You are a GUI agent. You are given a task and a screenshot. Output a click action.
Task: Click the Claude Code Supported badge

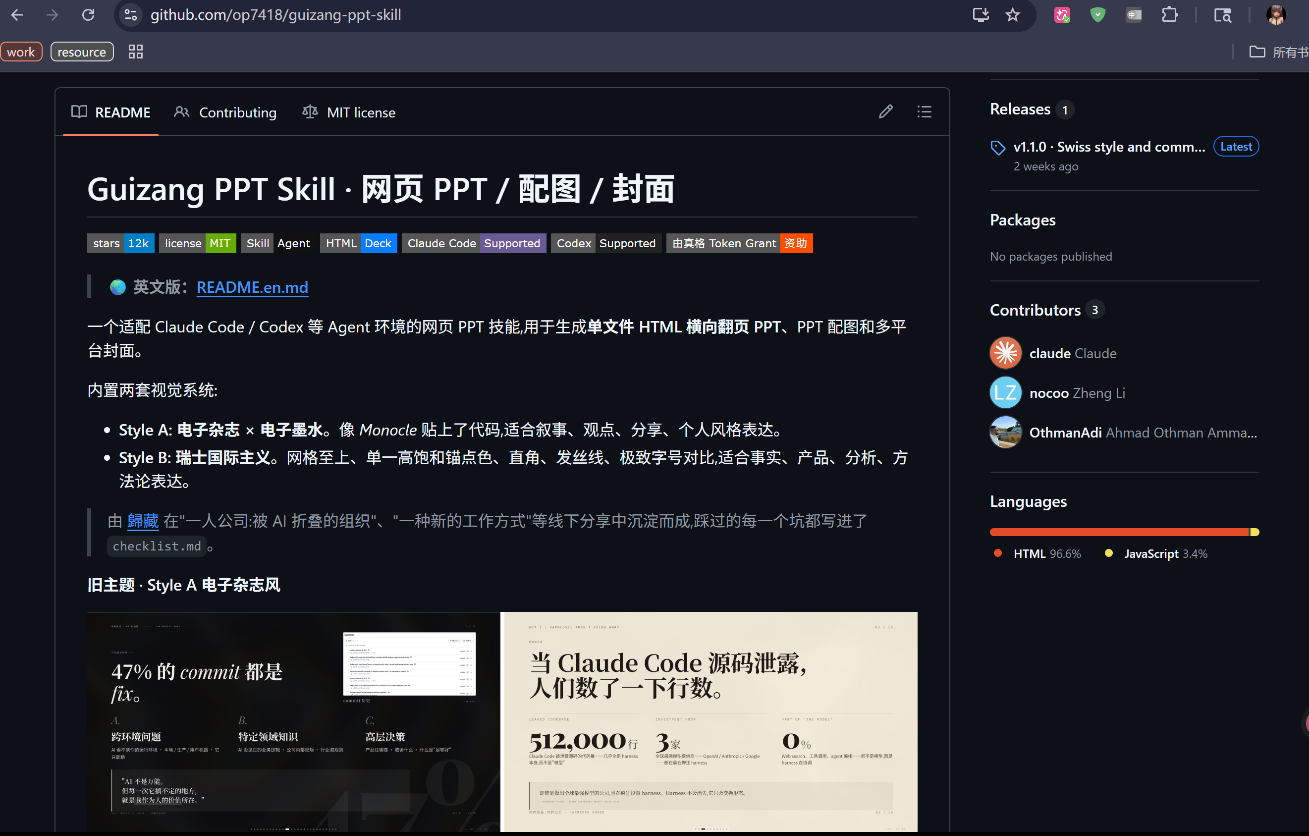[474, 243]
